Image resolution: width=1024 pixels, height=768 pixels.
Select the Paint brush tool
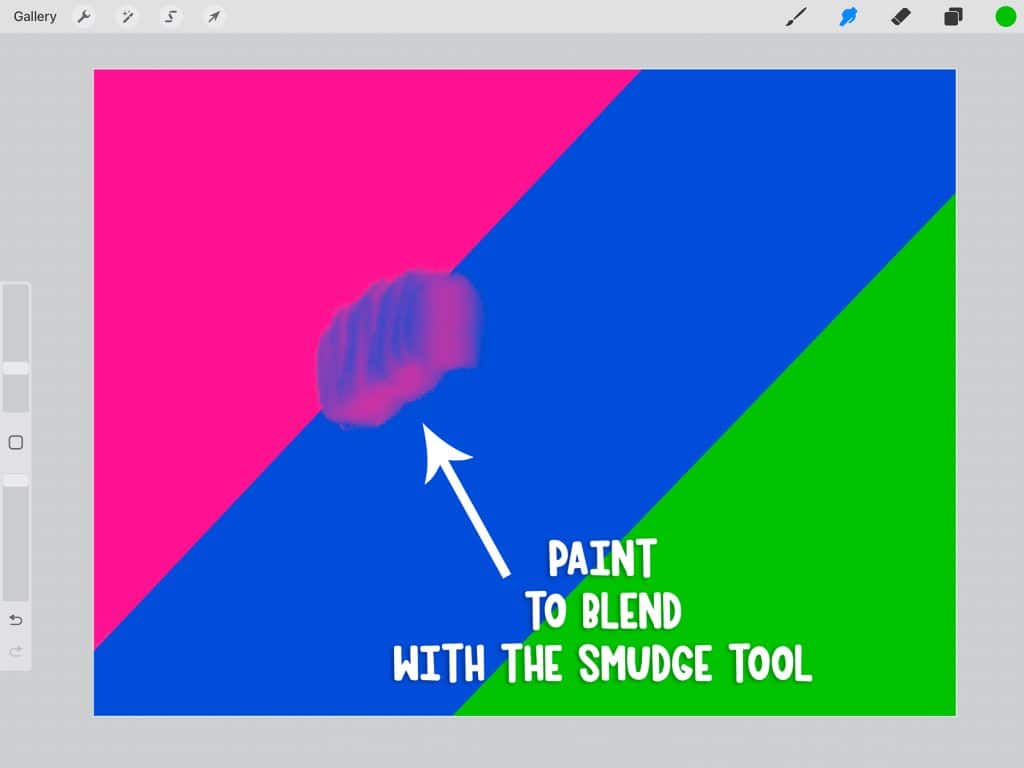pos(796,16)
